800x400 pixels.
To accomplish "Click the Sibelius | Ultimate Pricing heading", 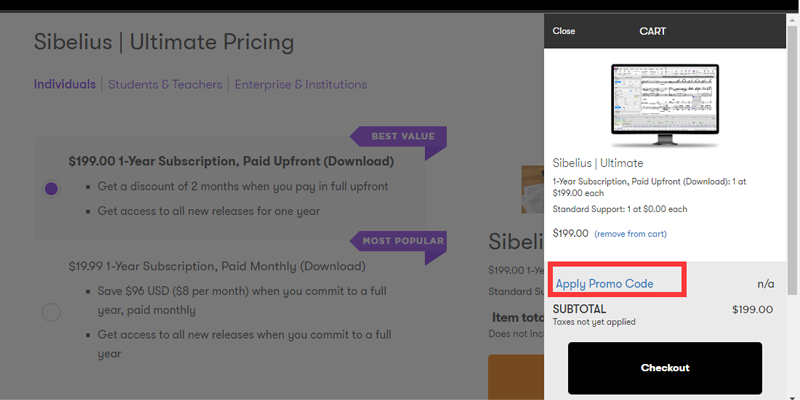I will (164, 42).
